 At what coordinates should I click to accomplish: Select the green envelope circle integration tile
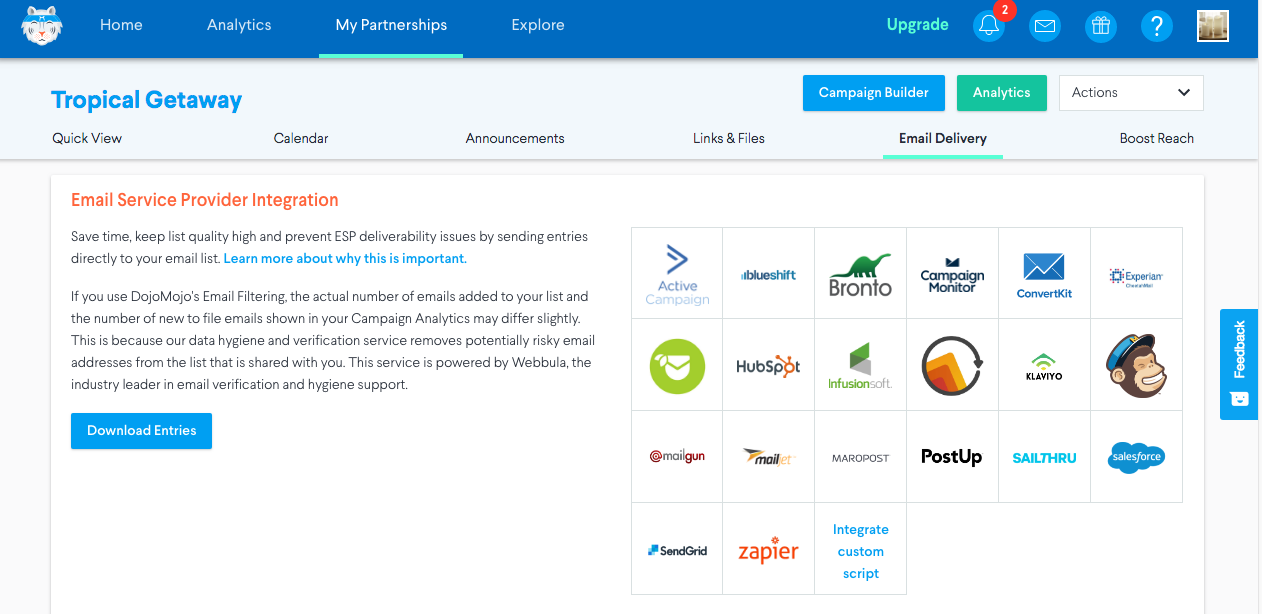point(677,365)
